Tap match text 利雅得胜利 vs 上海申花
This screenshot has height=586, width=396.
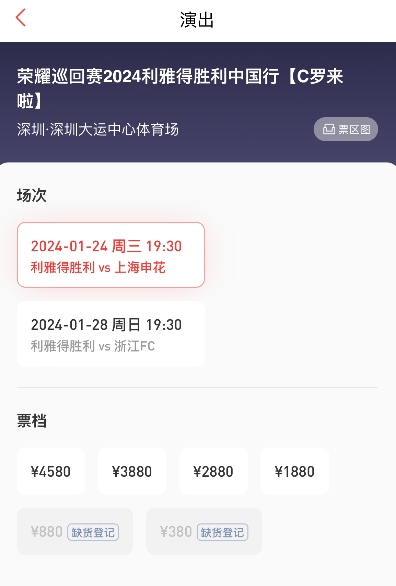(x=98, y=268)
